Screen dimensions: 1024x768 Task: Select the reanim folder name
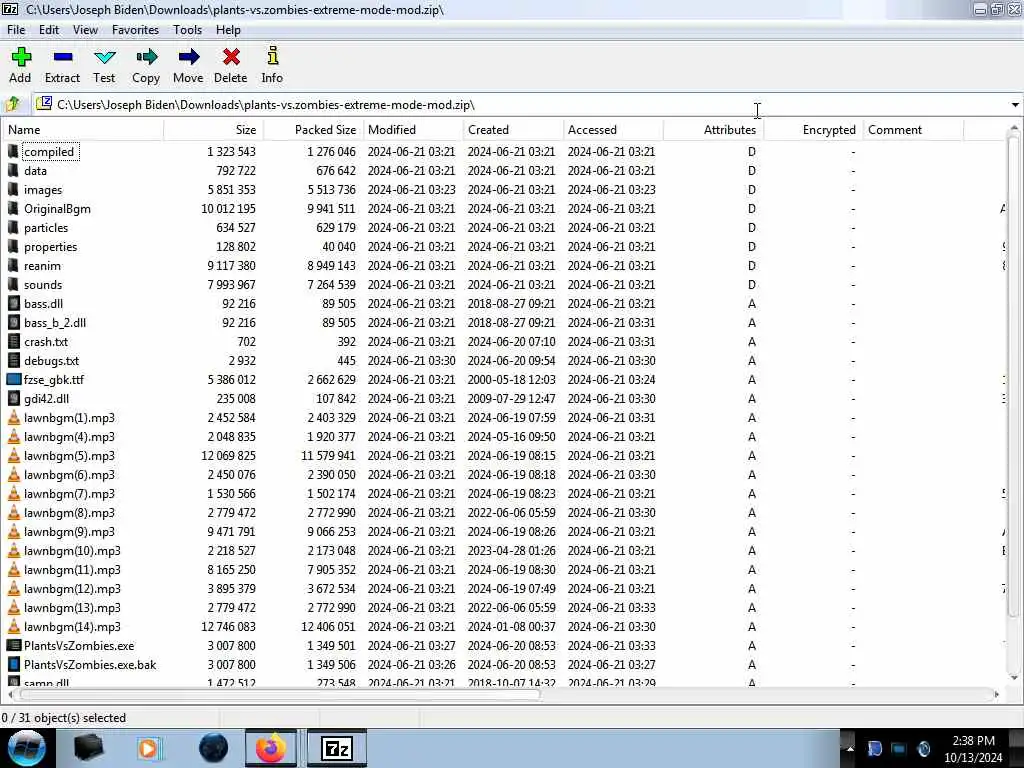pyautogui.click(x=42, y=266)
